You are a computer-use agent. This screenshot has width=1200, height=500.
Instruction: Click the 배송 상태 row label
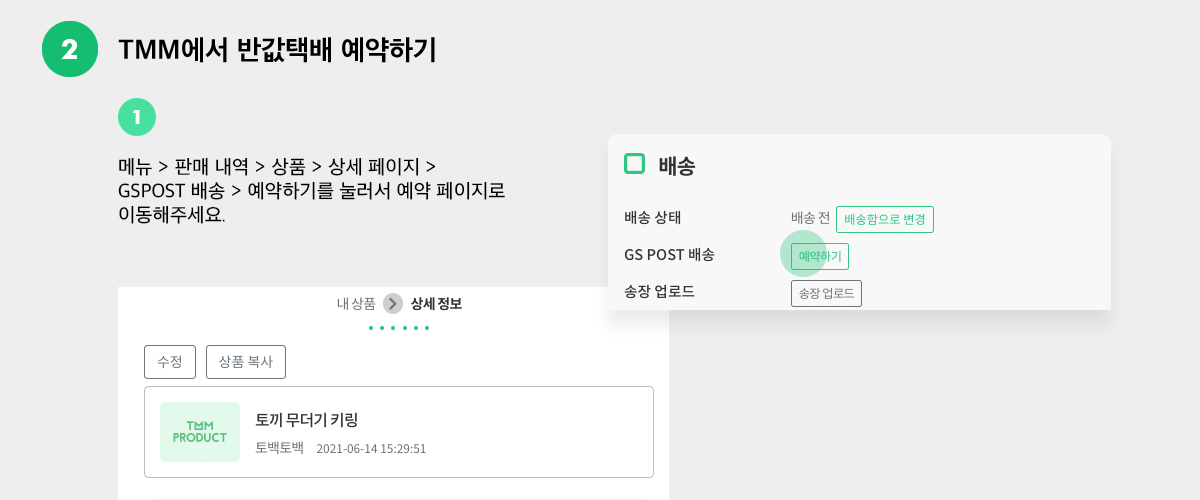(652, 218)
